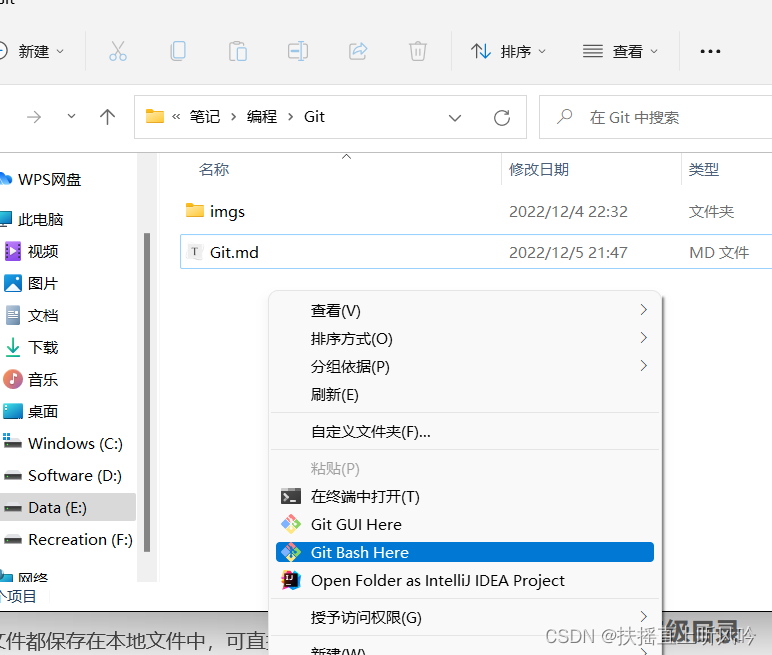Image resolution: width=772 pixels, height=655 pixels.
Task: Select Windows (C:) drive
Action: [75, 443]
